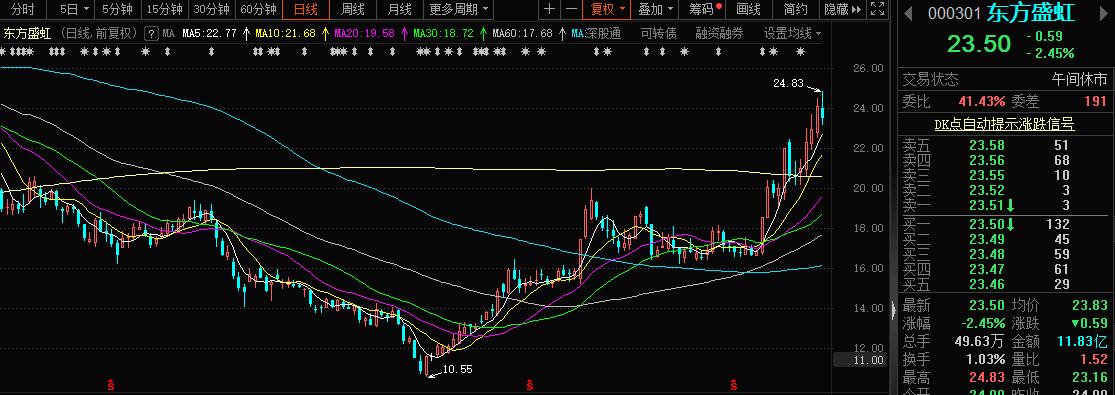Toggle 画线 drawing tools
Viewport: 1115px width, 395px height.
point(748,9)
